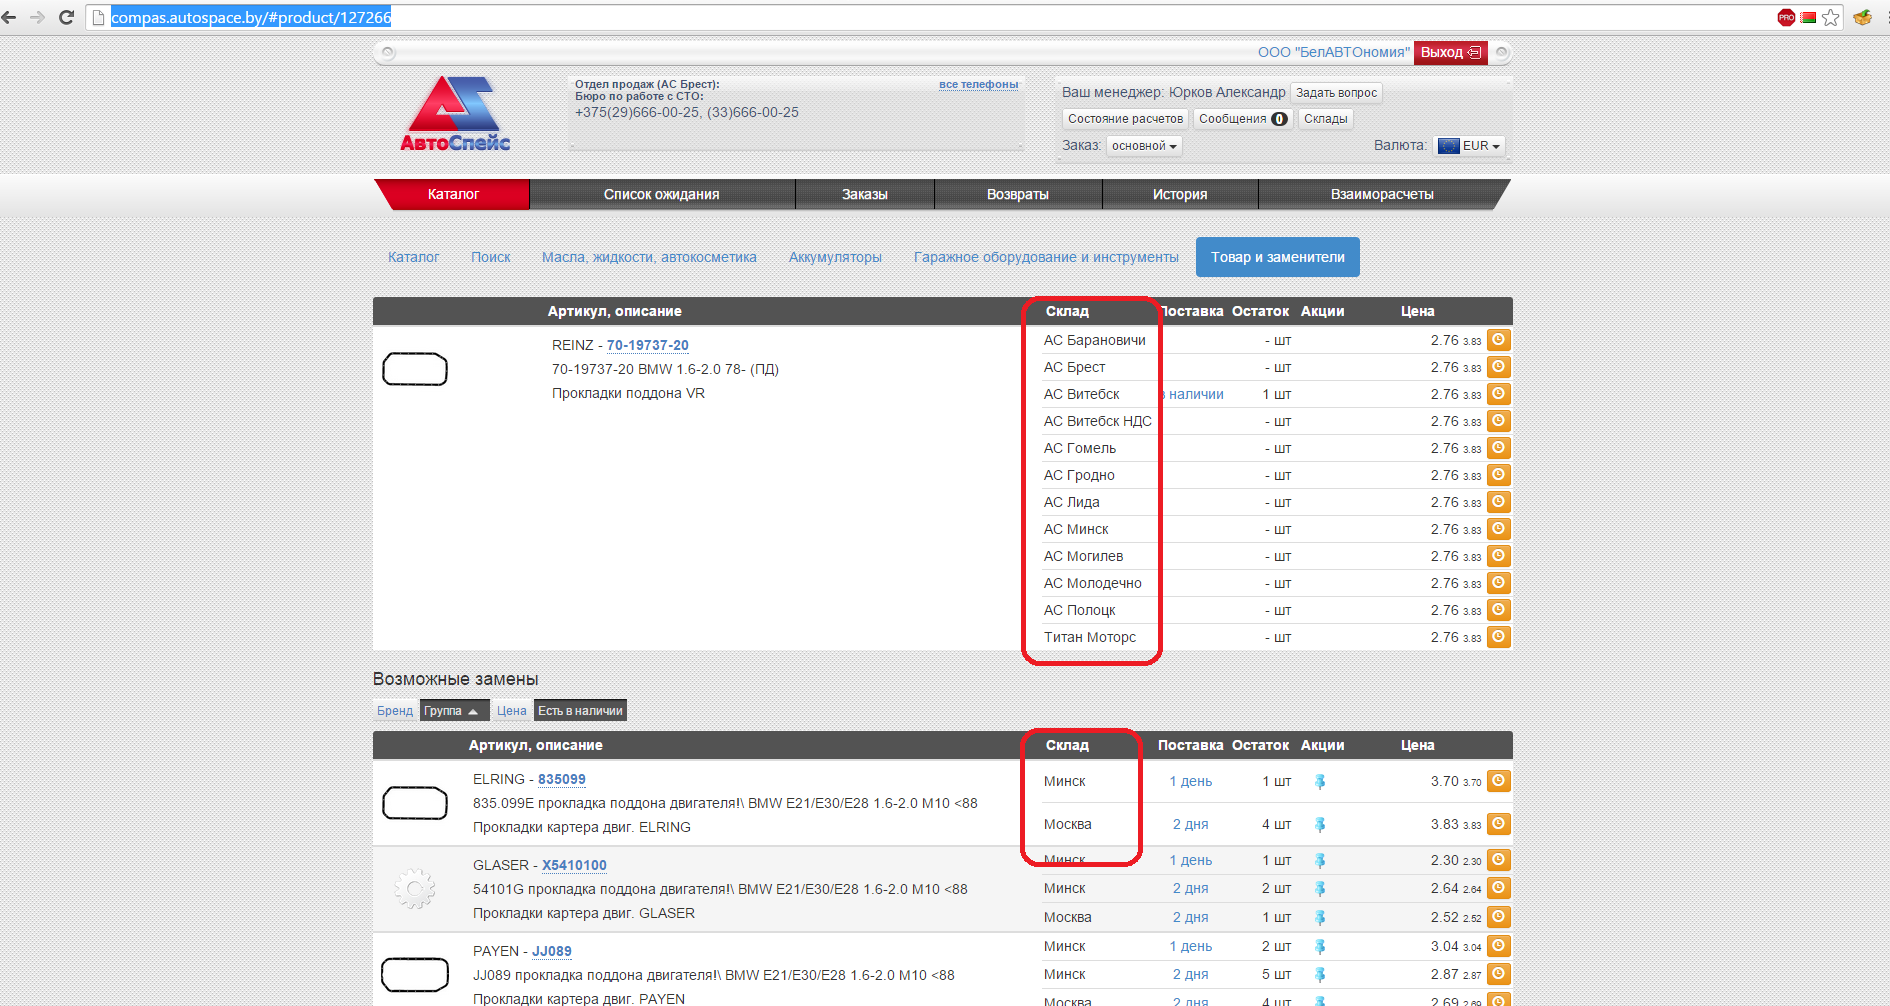1890x1006 pixels.
Task: Click the ELRING gasket thumbnail image
Action: [x=415, y=803]
